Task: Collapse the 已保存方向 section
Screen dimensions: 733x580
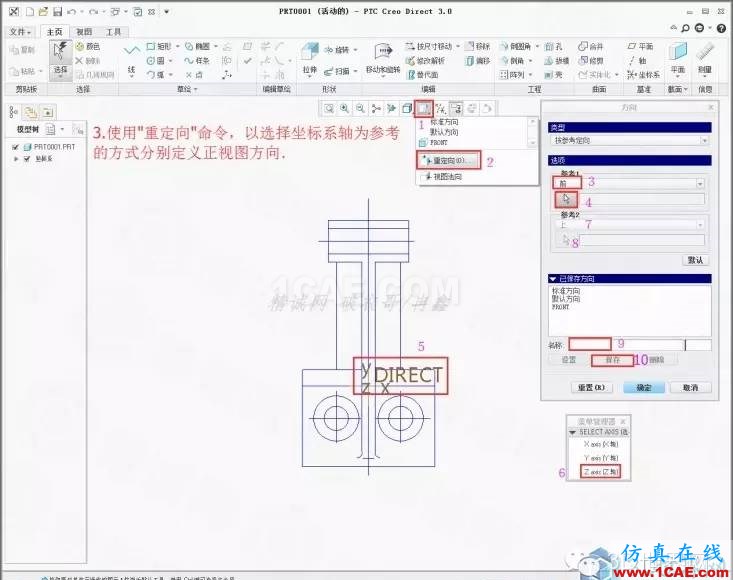Action: [553, 279]
